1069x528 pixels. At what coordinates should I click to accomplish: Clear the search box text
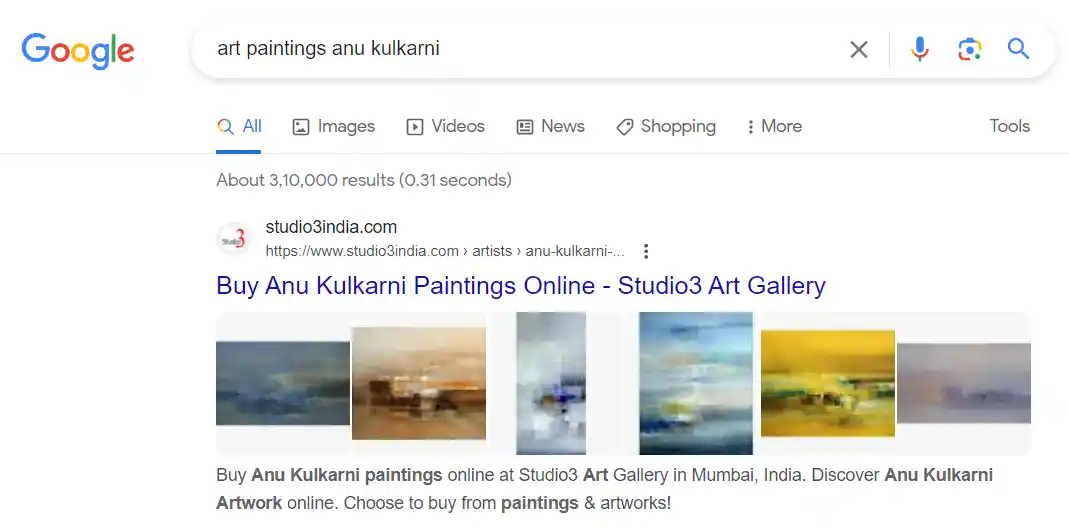click(858, 49)
